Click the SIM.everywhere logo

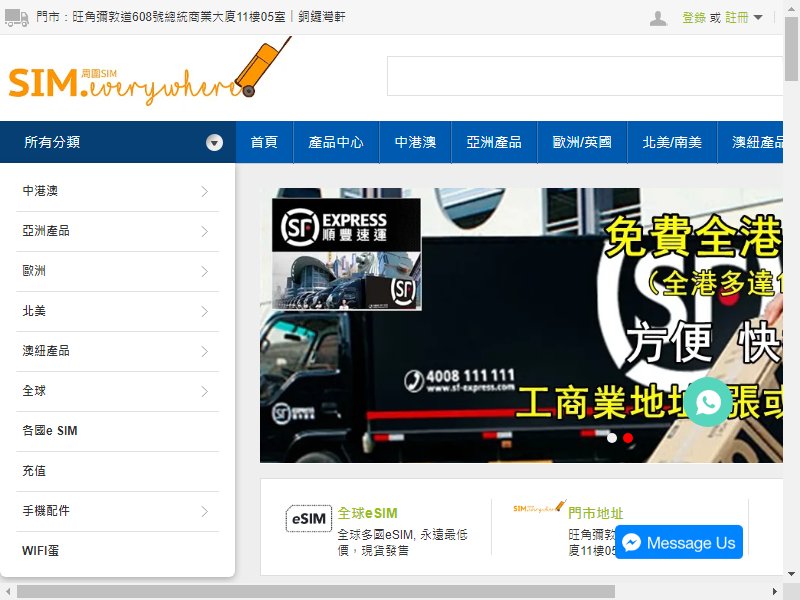click(150, 71)
